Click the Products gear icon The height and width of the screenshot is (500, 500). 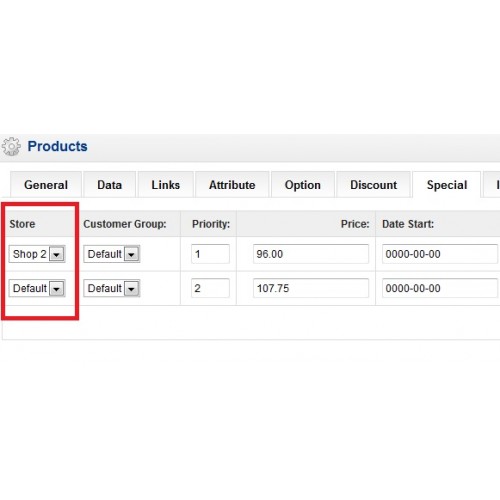11,146
